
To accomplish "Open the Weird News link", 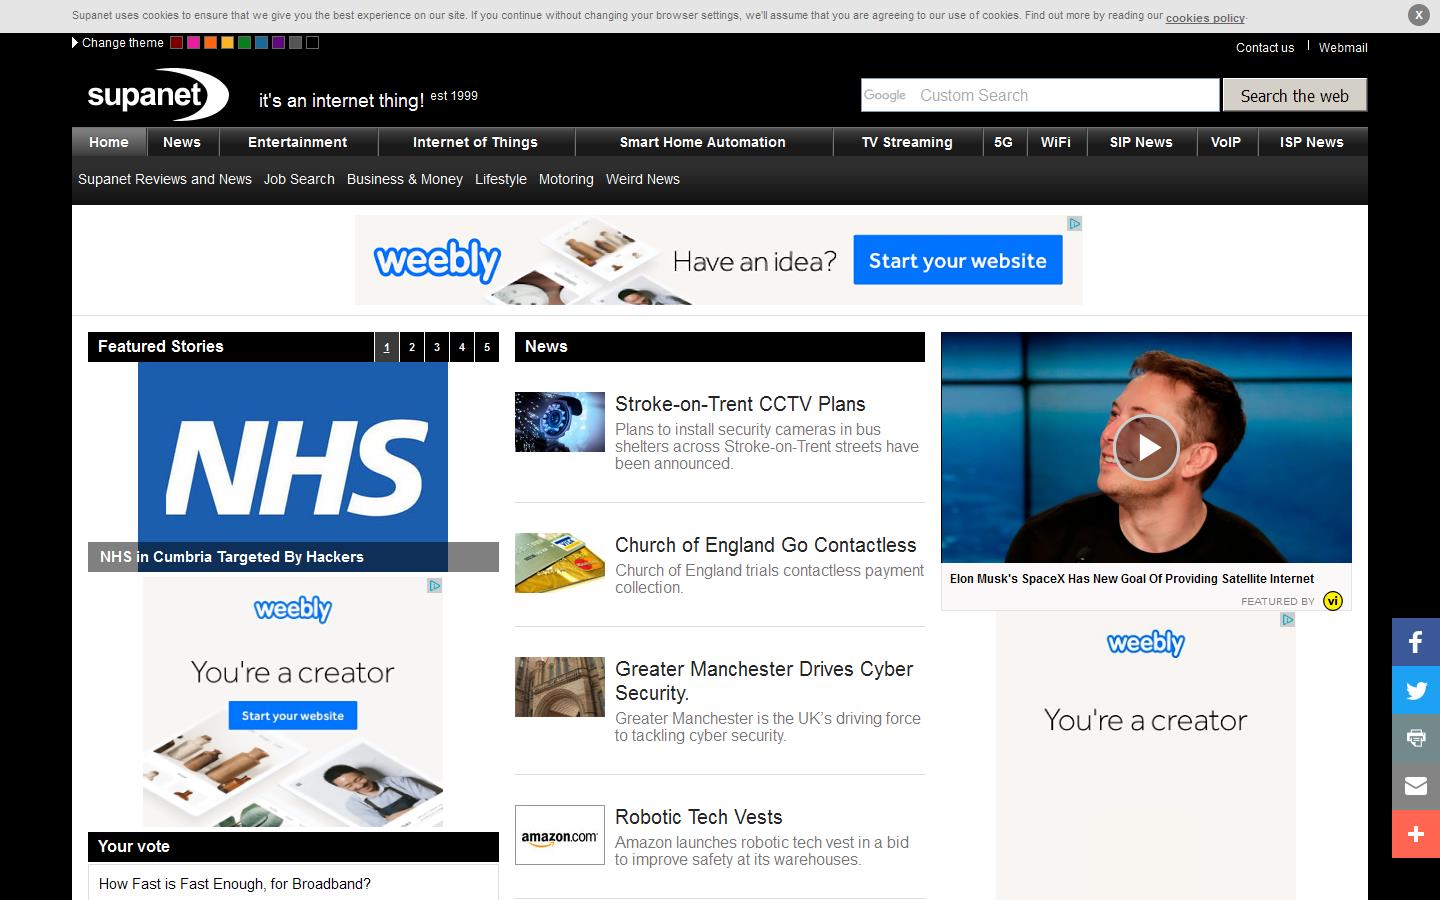I will 643,179.
